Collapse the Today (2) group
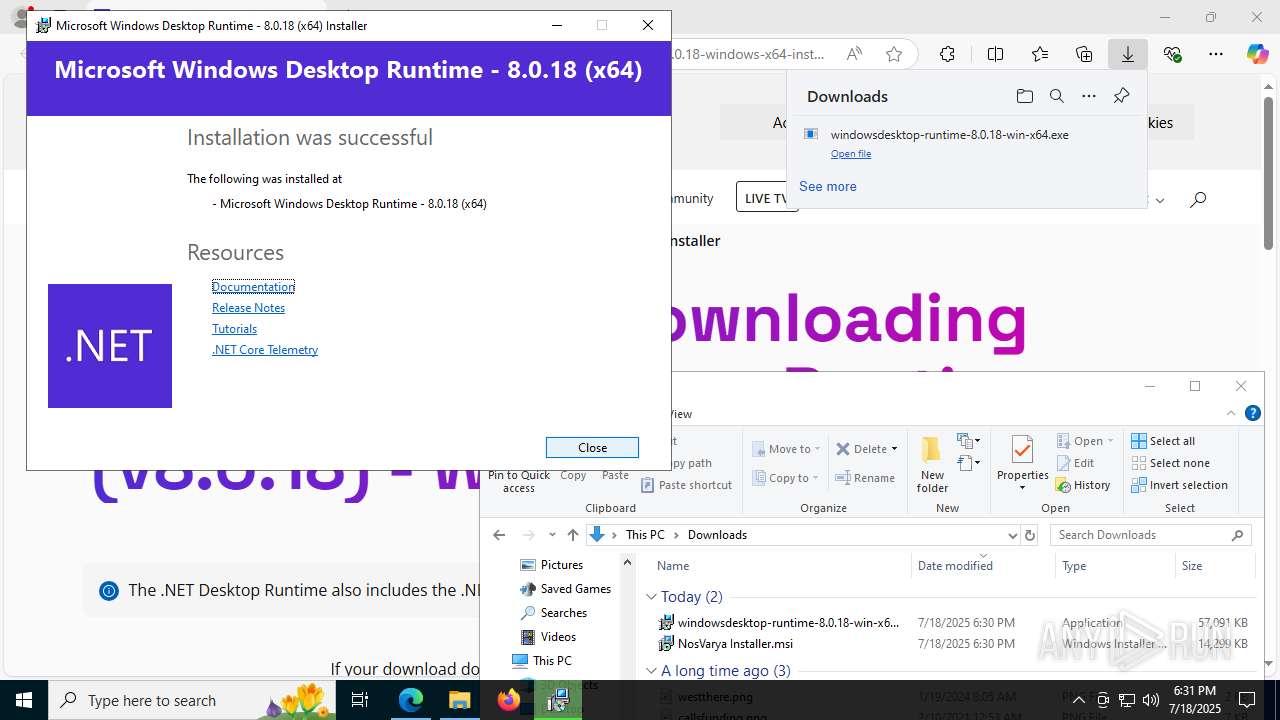Image resolution: width=1280 pixels, height=720 pixels. tap(652, 597)
